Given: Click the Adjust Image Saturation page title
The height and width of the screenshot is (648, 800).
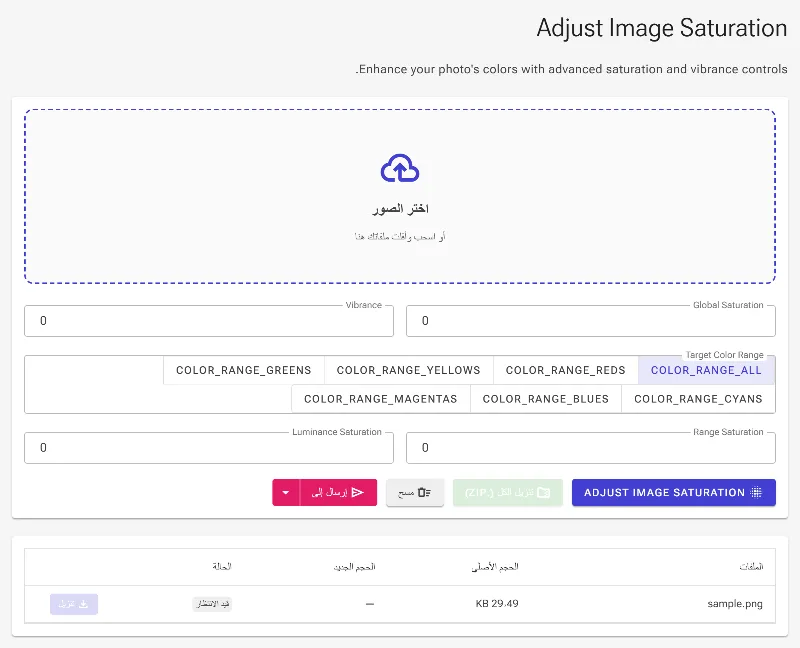Looking at the screenshot, I should click(662, 28).
